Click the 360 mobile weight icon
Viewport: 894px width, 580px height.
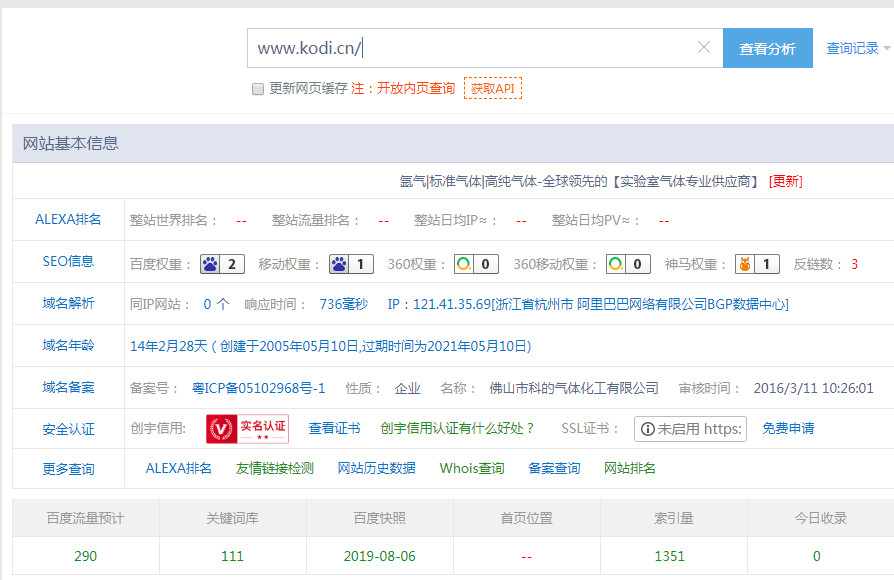[615, 264]
